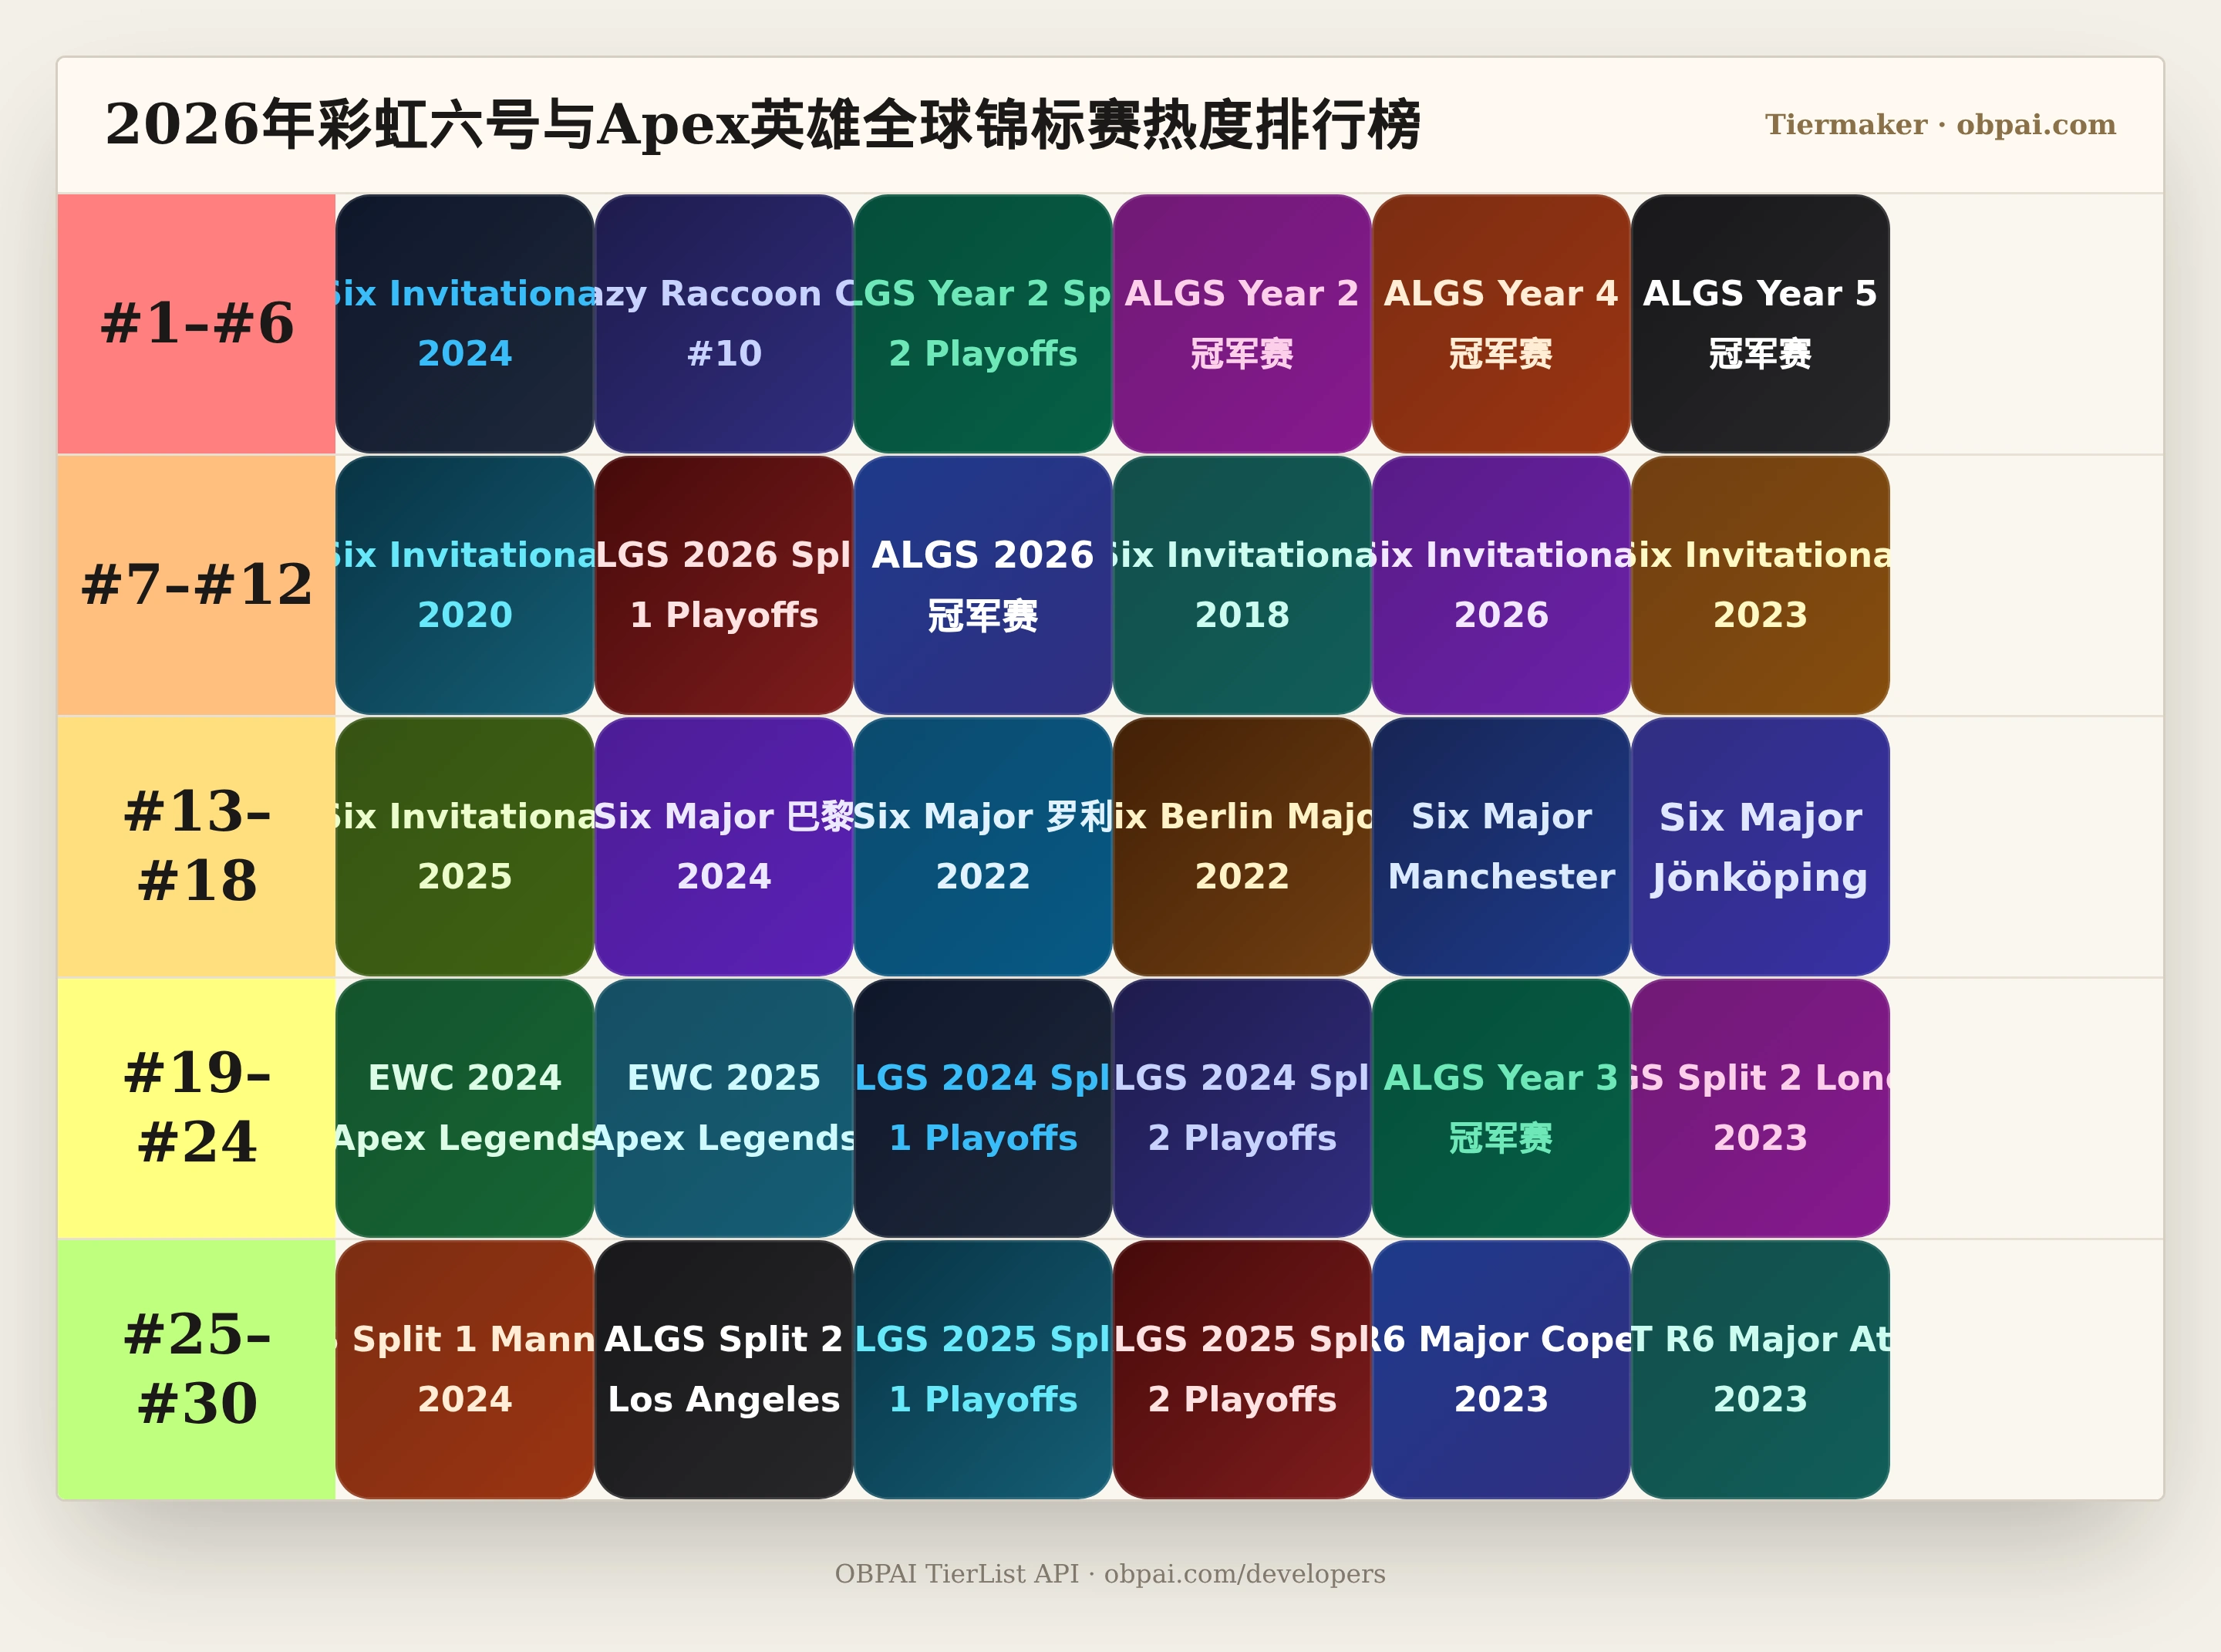Click the ALGS Split 2 London 2023 tile
The height and width of the screenshot is (1652, 2221).
click(1760, 1108)
